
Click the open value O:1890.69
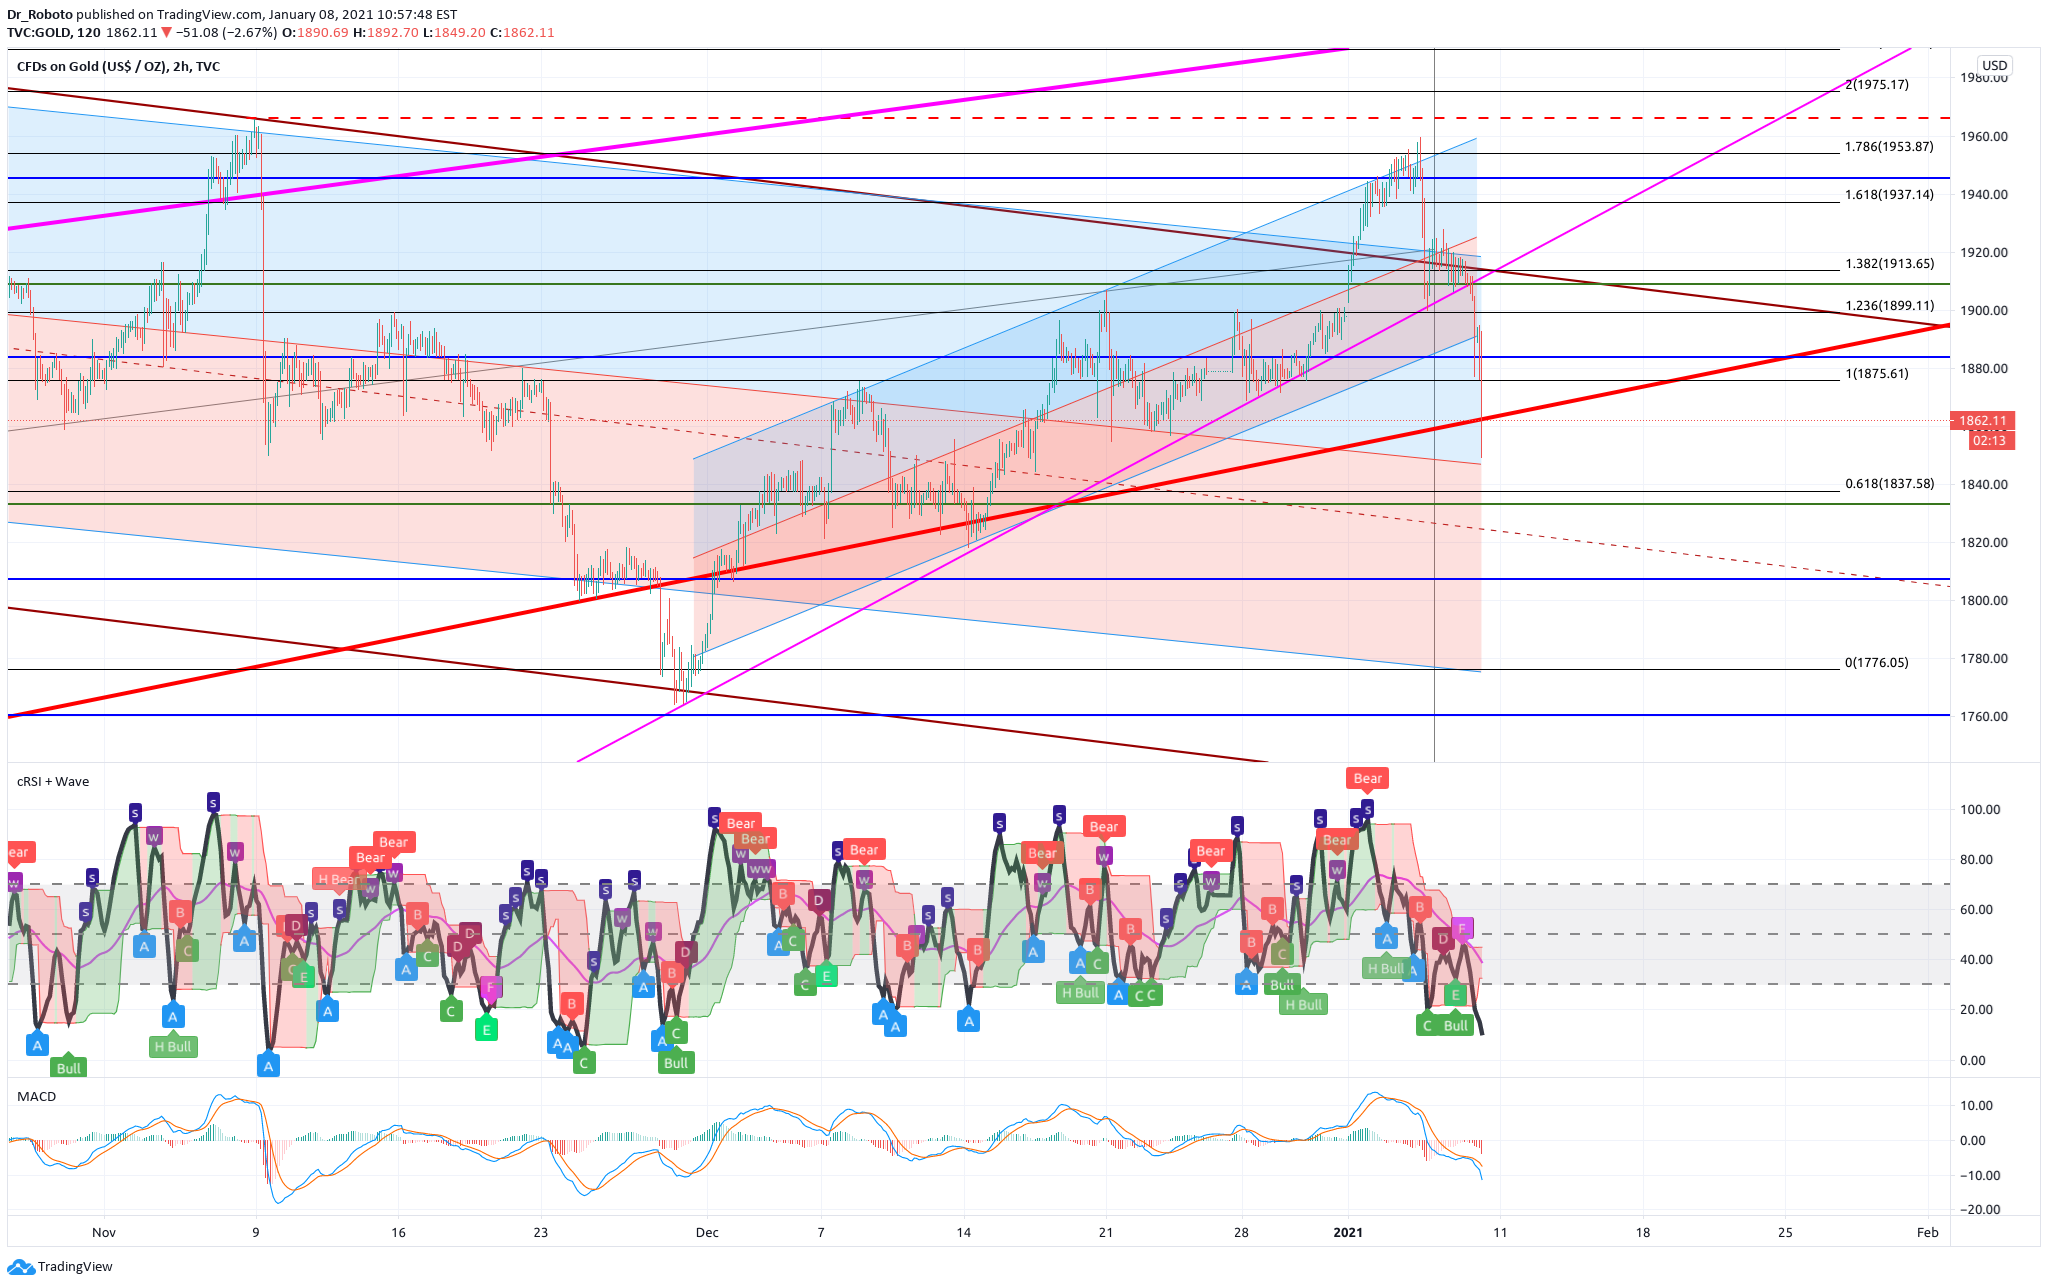pyautogui.click(x=315, y=33)
